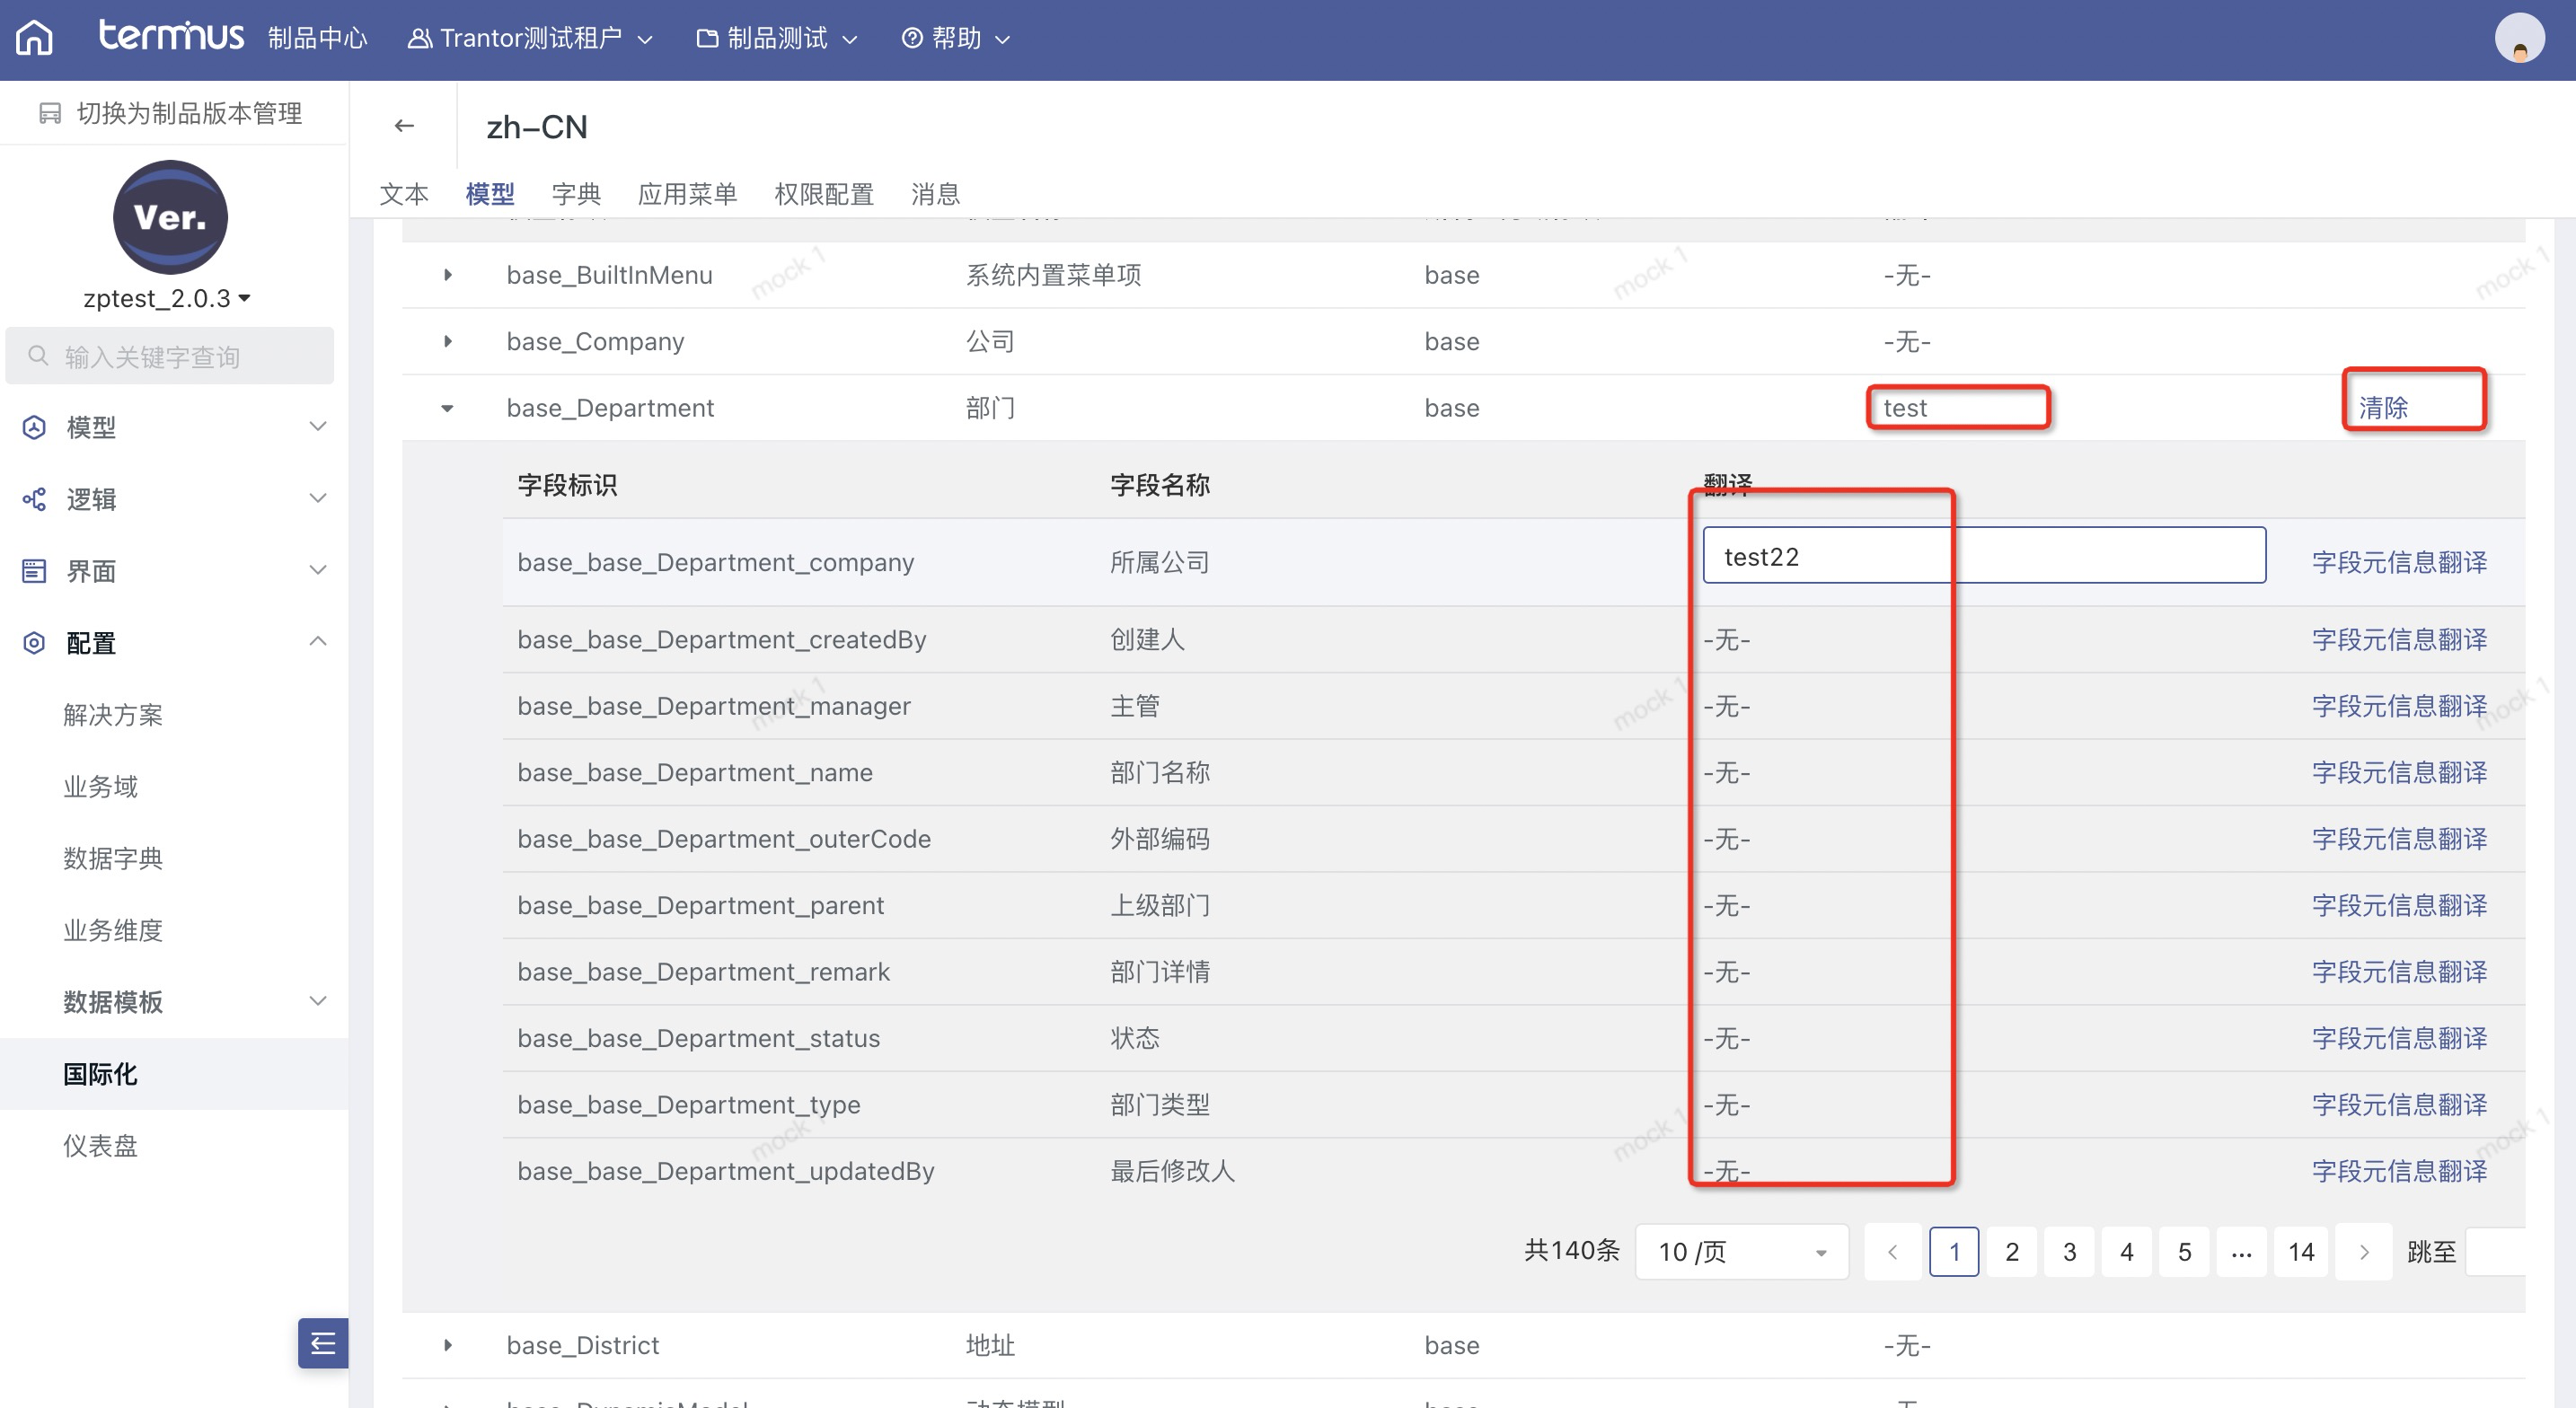Click the previous page arrow
Viewport: 2576px width, 1408px height.
tap(1892, 1252)
